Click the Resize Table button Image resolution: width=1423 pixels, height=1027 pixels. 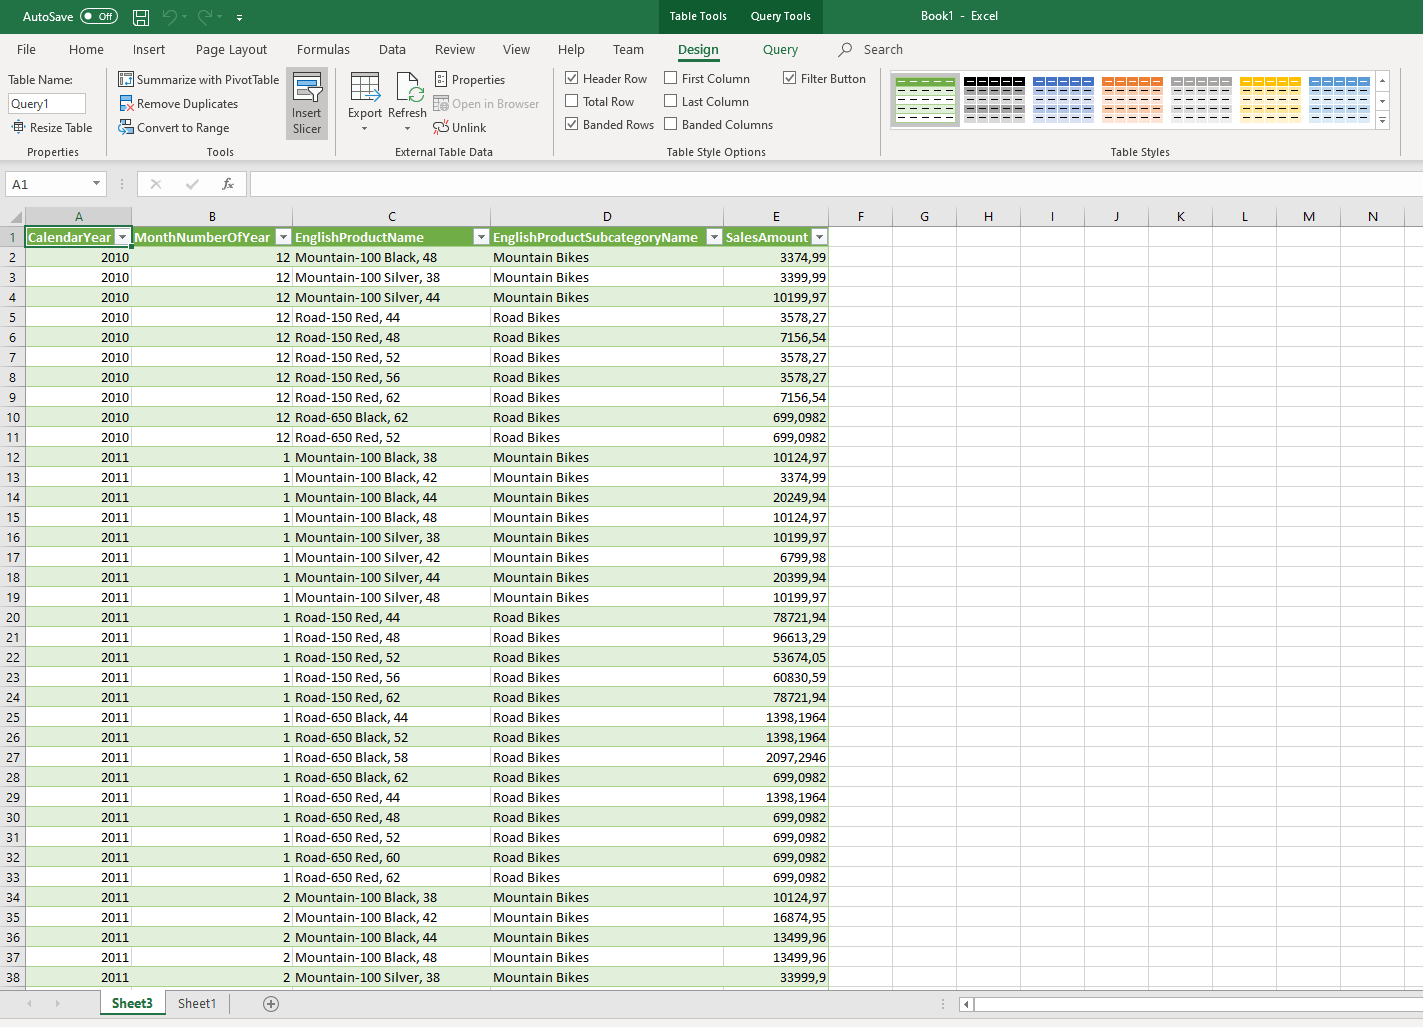52,127
